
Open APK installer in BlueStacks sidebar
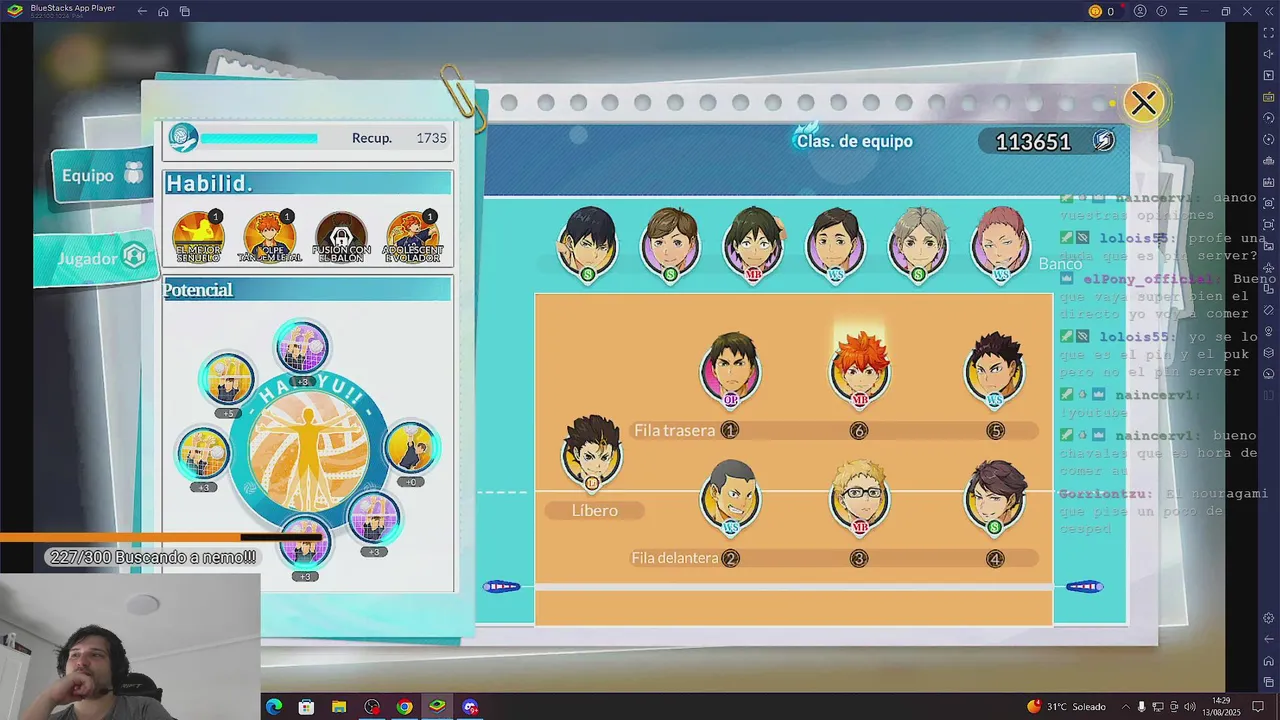1269,182
